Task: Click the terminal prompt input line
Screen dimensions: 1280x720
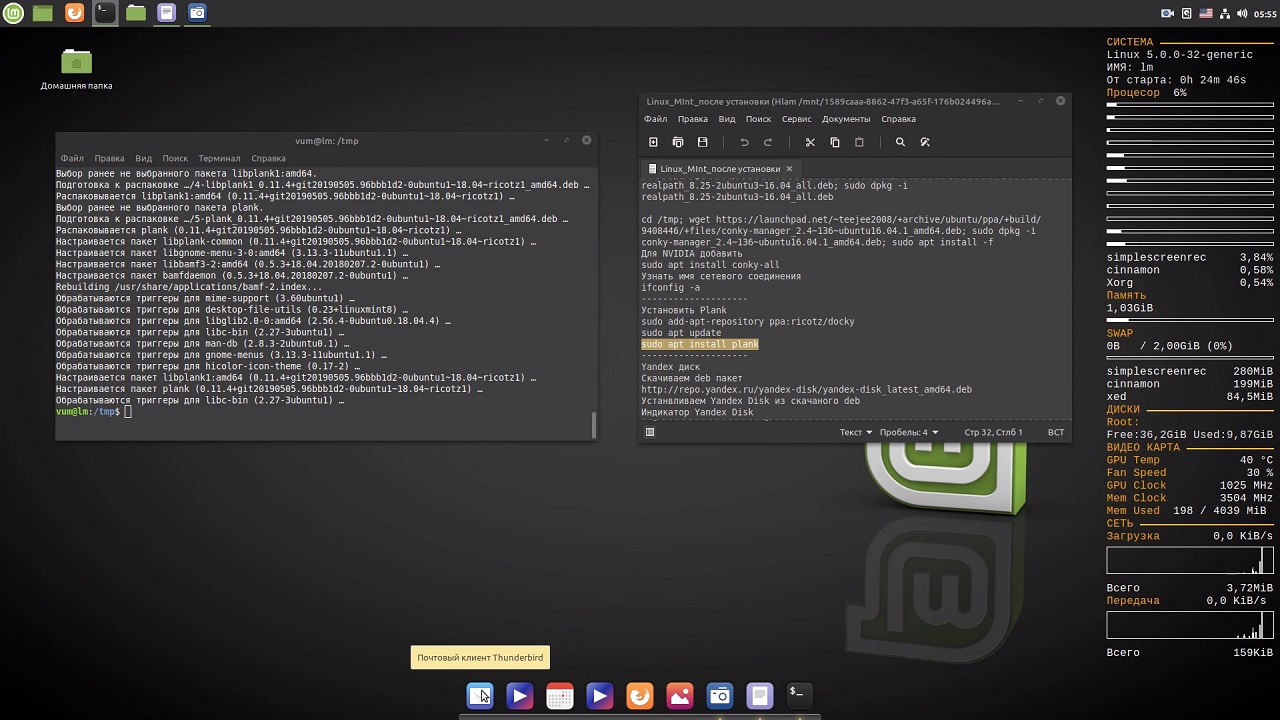Action: (300, 412)
